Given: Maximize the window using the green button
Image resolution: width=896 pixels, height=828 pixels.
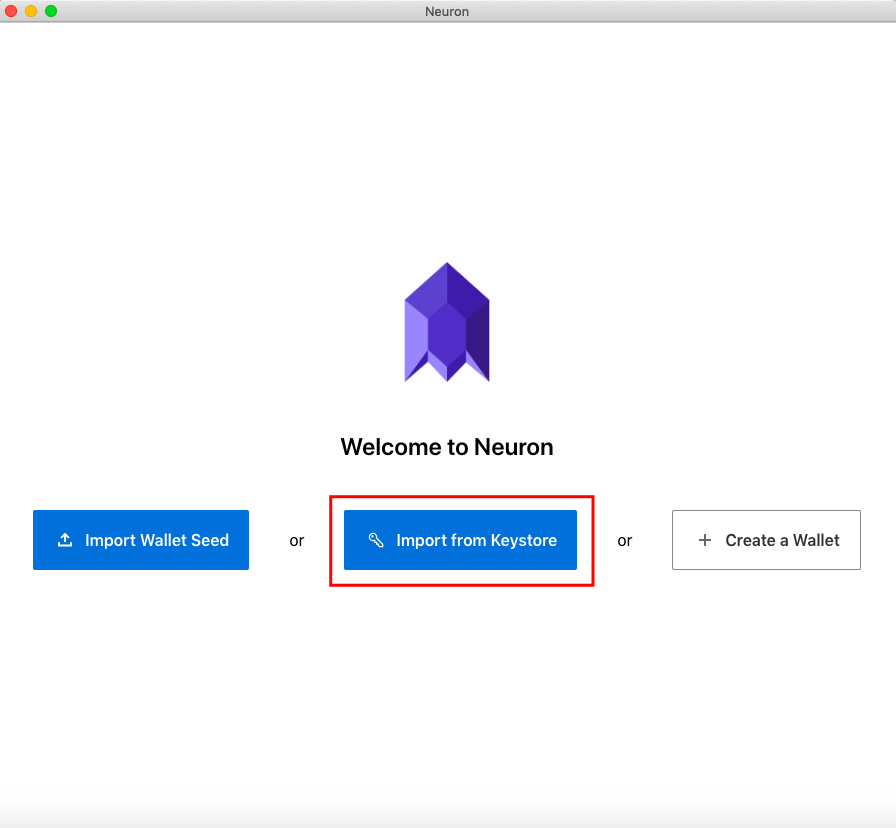Looking at the screenshot, I should pos(51,11).
